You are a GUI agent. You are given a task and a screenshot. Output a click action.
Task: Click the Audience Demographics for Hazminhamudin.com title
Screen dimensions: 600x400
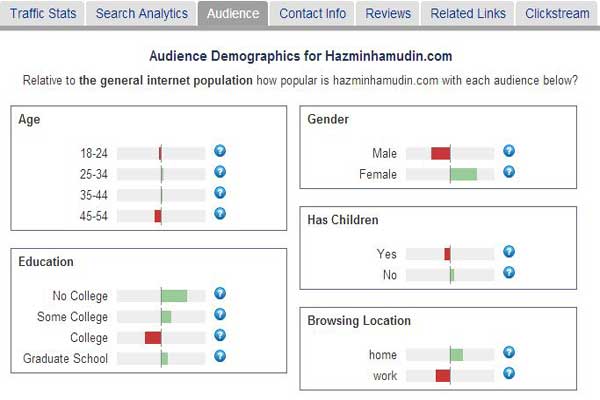pos(300,56)
